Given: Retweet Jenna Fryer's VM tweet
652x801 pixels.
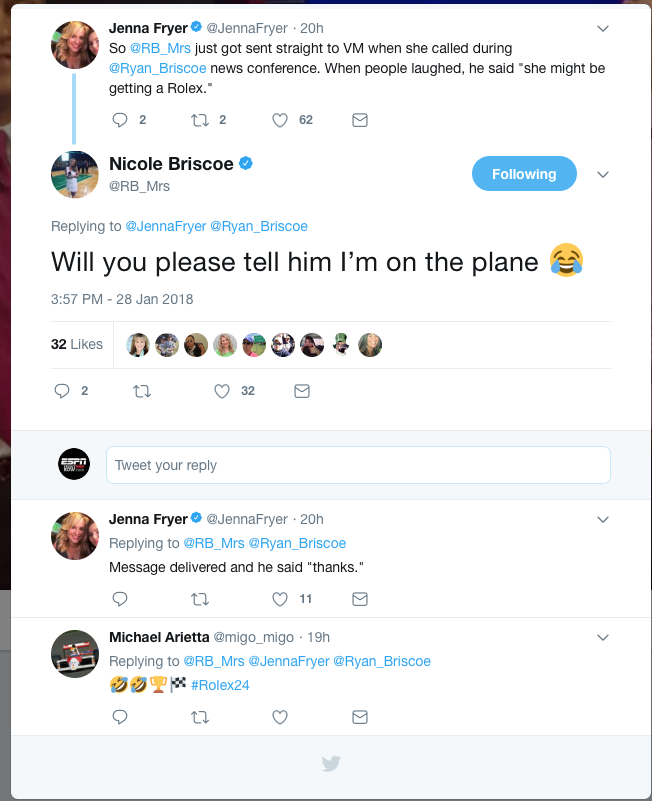Looking at the screenshot, I should 200,120.
